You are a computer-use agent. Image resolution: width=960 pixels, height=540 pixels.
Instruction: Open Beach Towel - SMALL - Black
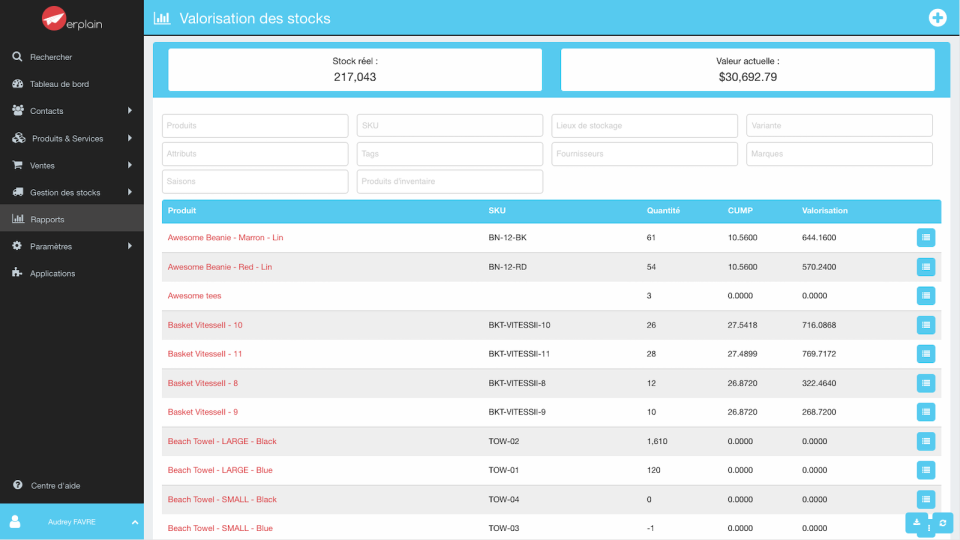pyautogui.click(x=222, y=500)
